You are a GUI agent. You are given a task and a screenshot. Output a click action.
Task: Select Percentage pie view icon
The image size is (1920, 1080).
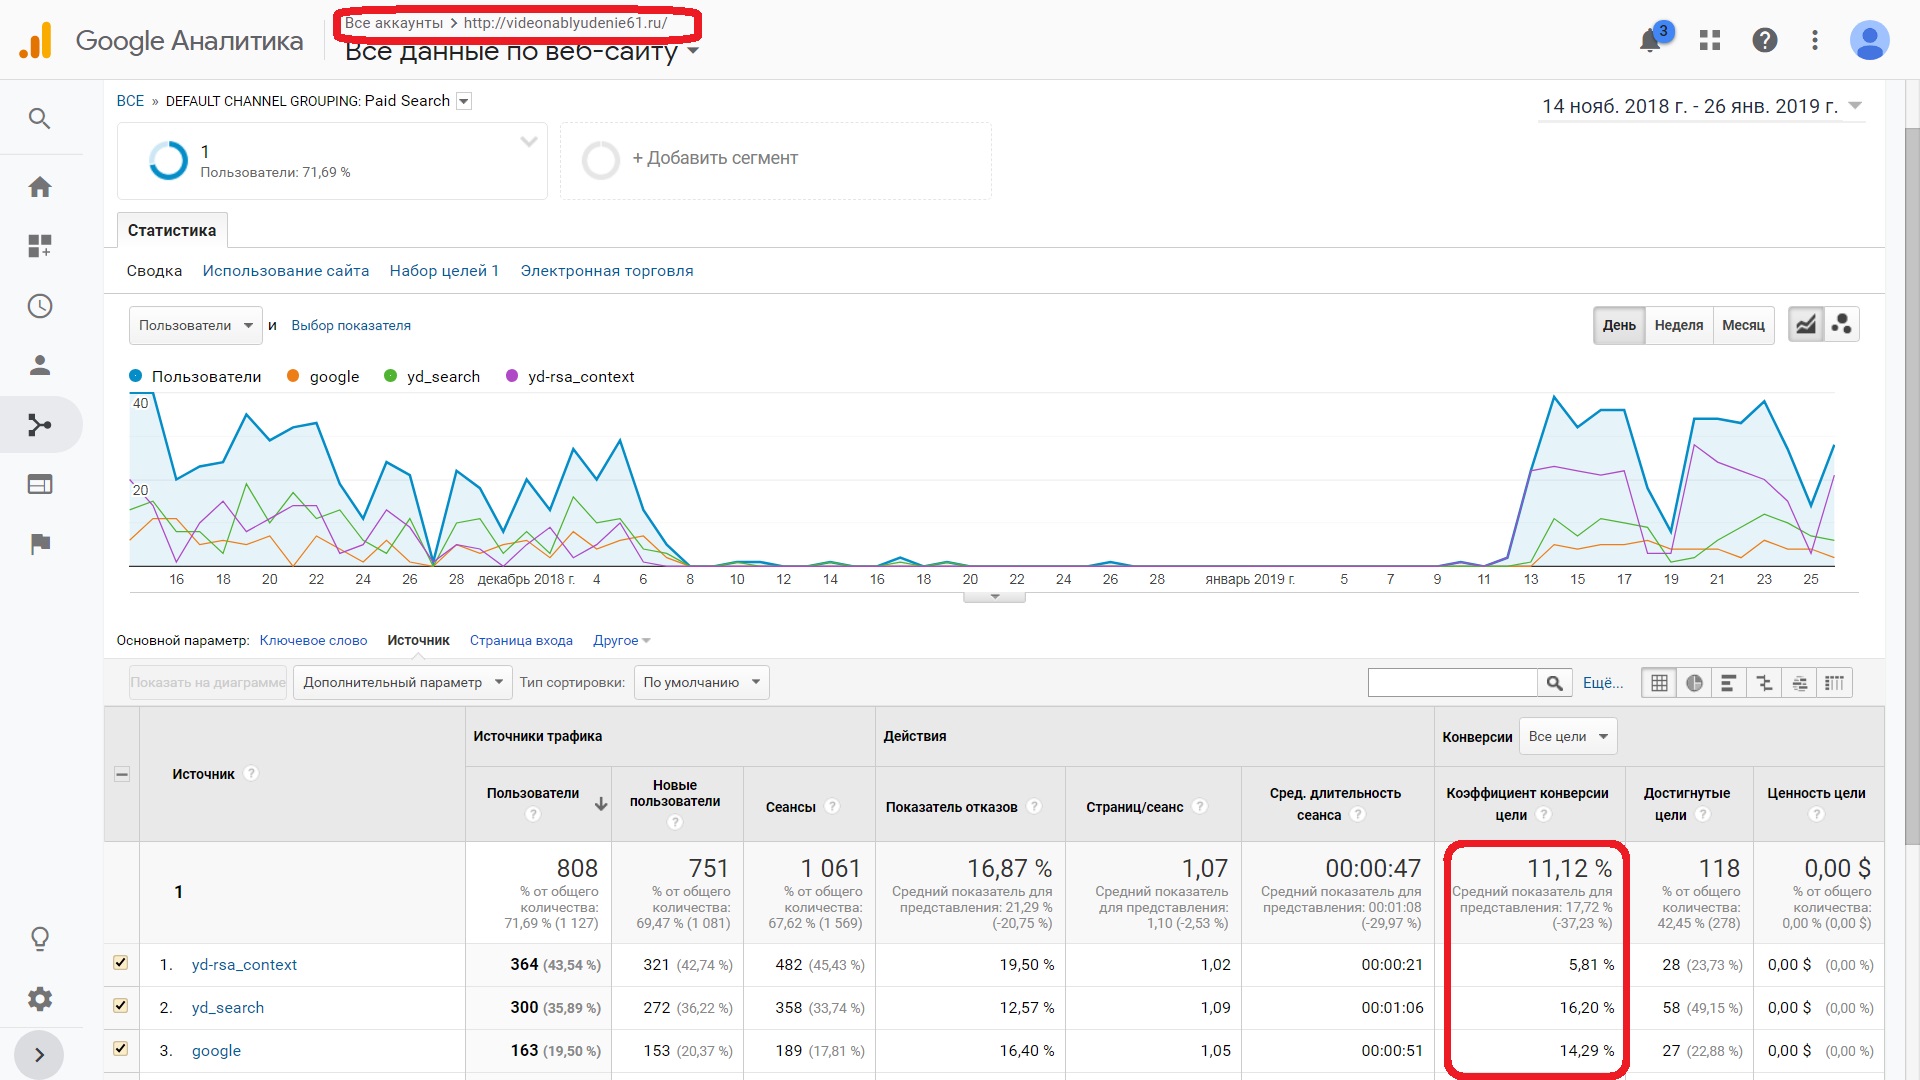coord(1694,683)
